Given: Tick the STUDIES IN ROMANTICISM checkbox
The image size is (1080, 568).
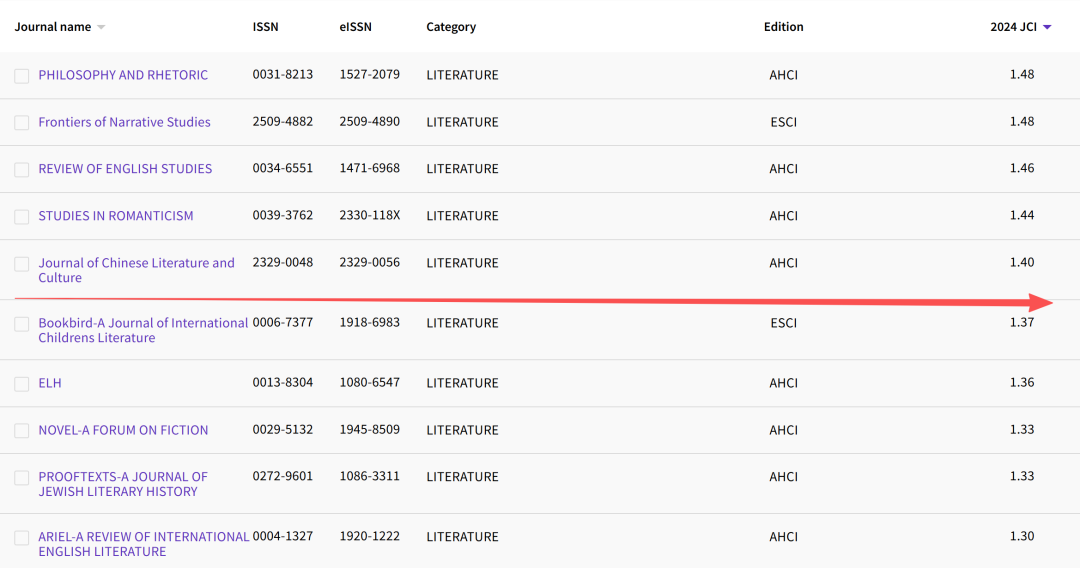Looking at the screenshot, I should [22, 217].
